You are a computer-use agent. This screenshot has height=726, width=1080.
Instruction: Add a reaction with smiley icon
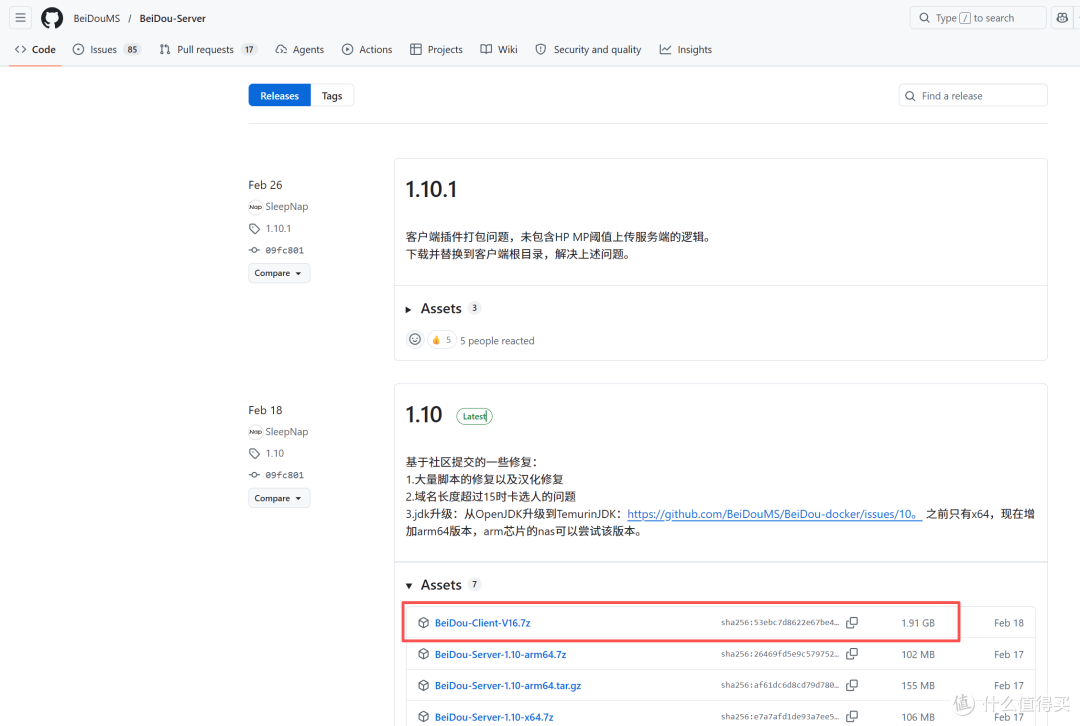pos(415,340)
